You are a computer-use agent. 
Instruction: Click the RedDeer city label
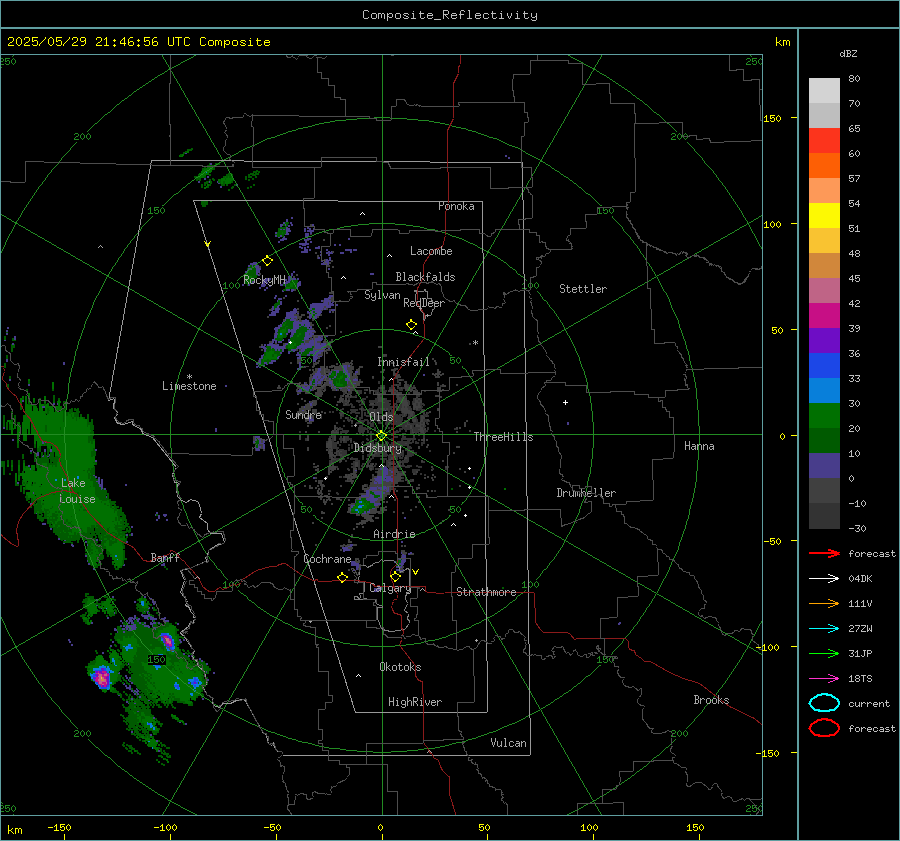click(424, 303)
